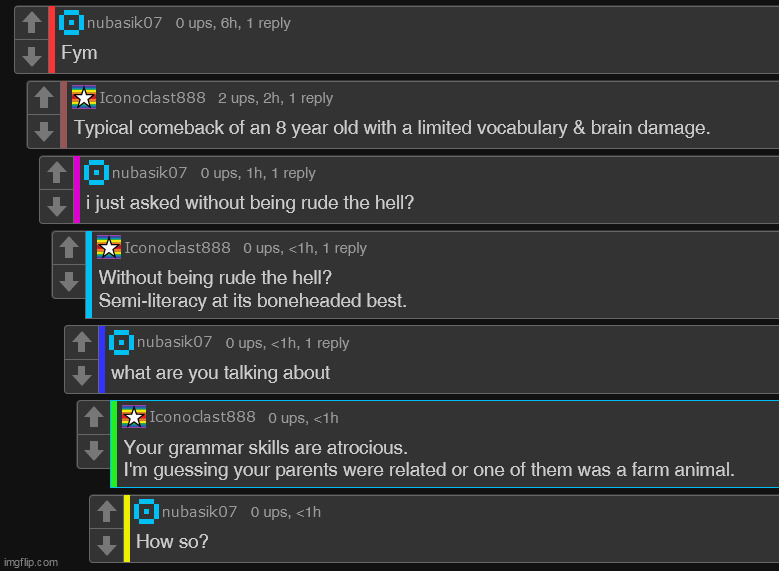Downvote "i just asked without being rude" comment

point(57,206)
